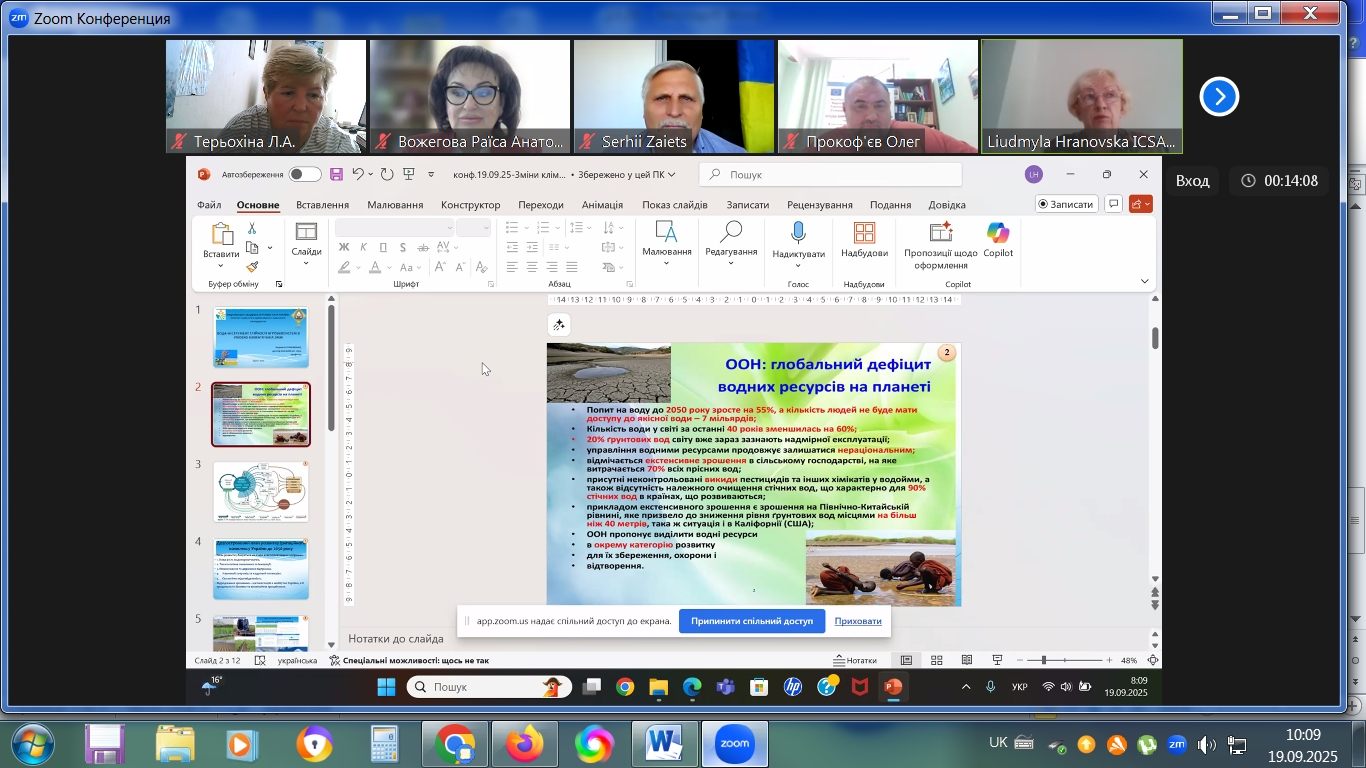This screenshot has height=768, width=1366.
Task: Expand the Слайди dropdown in the ribbon
Action: point(306,263)
